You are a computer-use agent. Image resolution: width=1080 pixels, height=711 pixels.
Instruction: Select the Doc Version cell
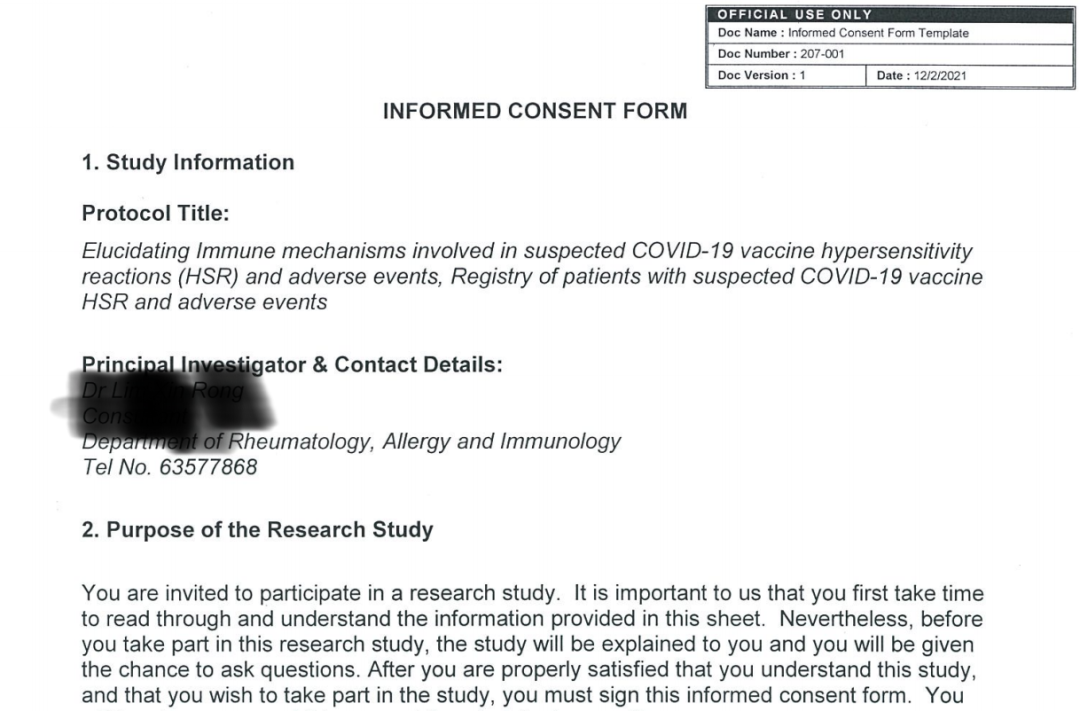pyautogui.click(x=787, y=76)
